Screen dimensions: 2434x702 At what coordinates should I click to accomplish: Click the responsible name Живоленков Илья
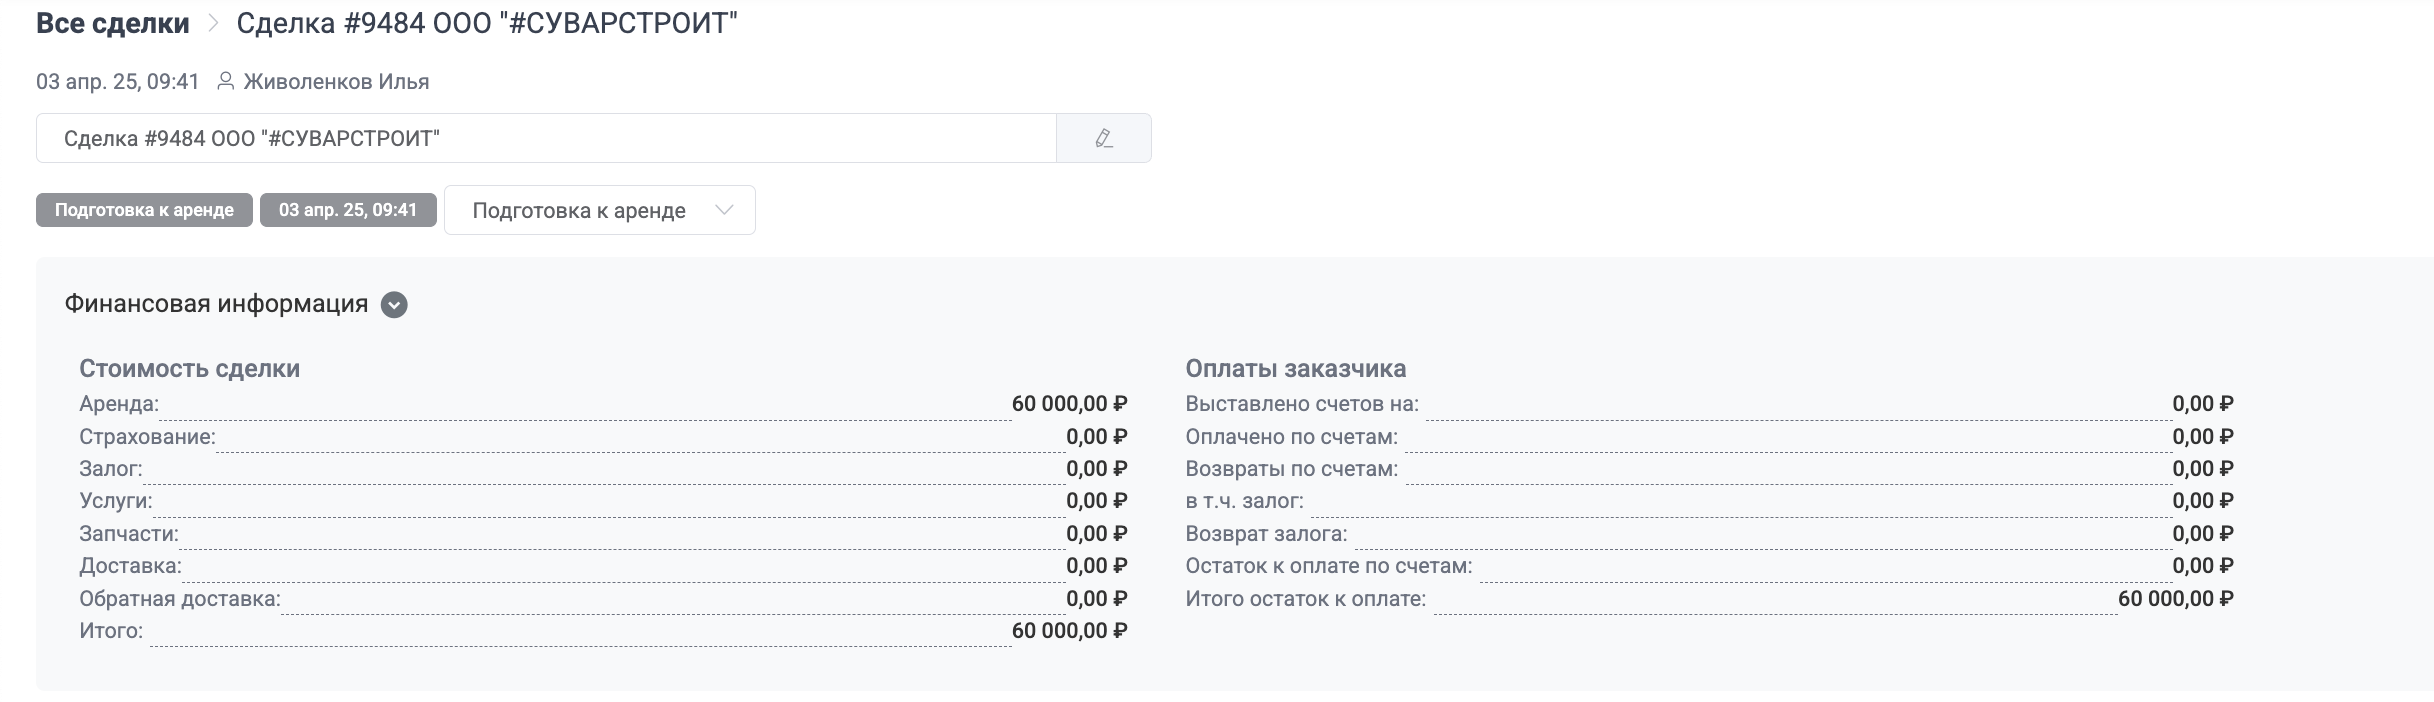tap(336, 82)
